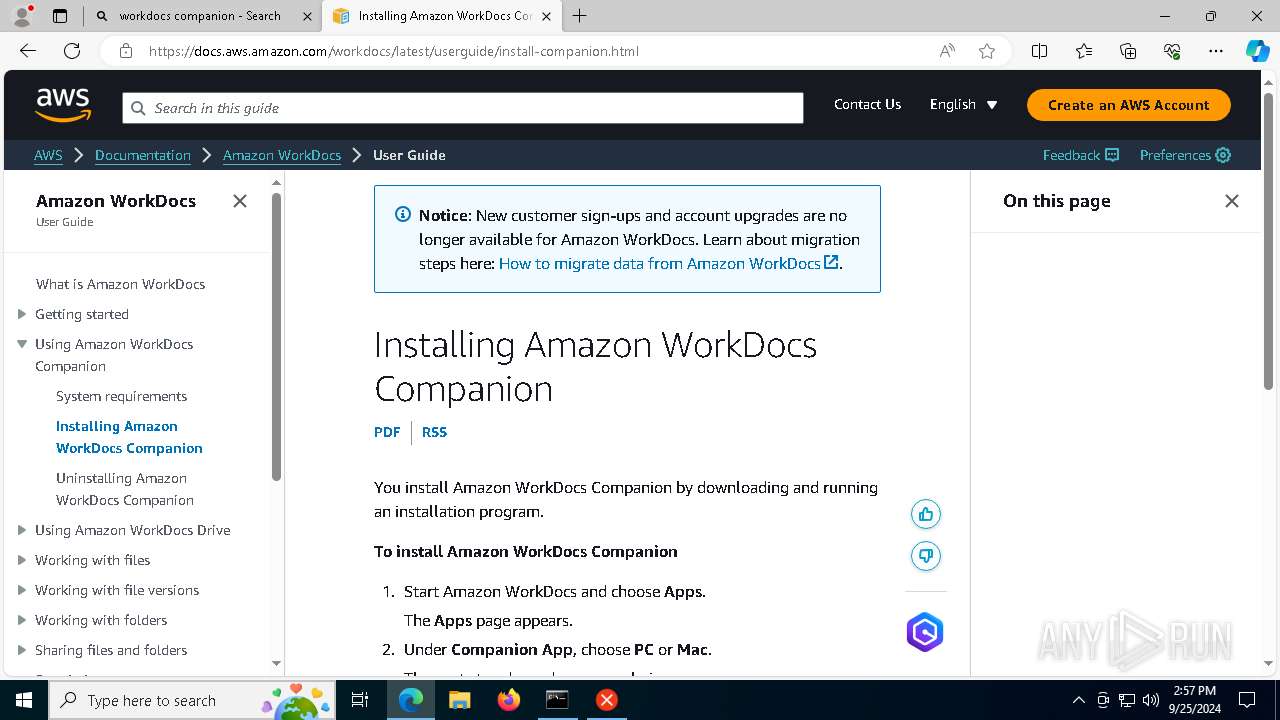Open Edge Settings and more menu
The height and width of the screenshot is (720, 1280).
[1216, 51]
